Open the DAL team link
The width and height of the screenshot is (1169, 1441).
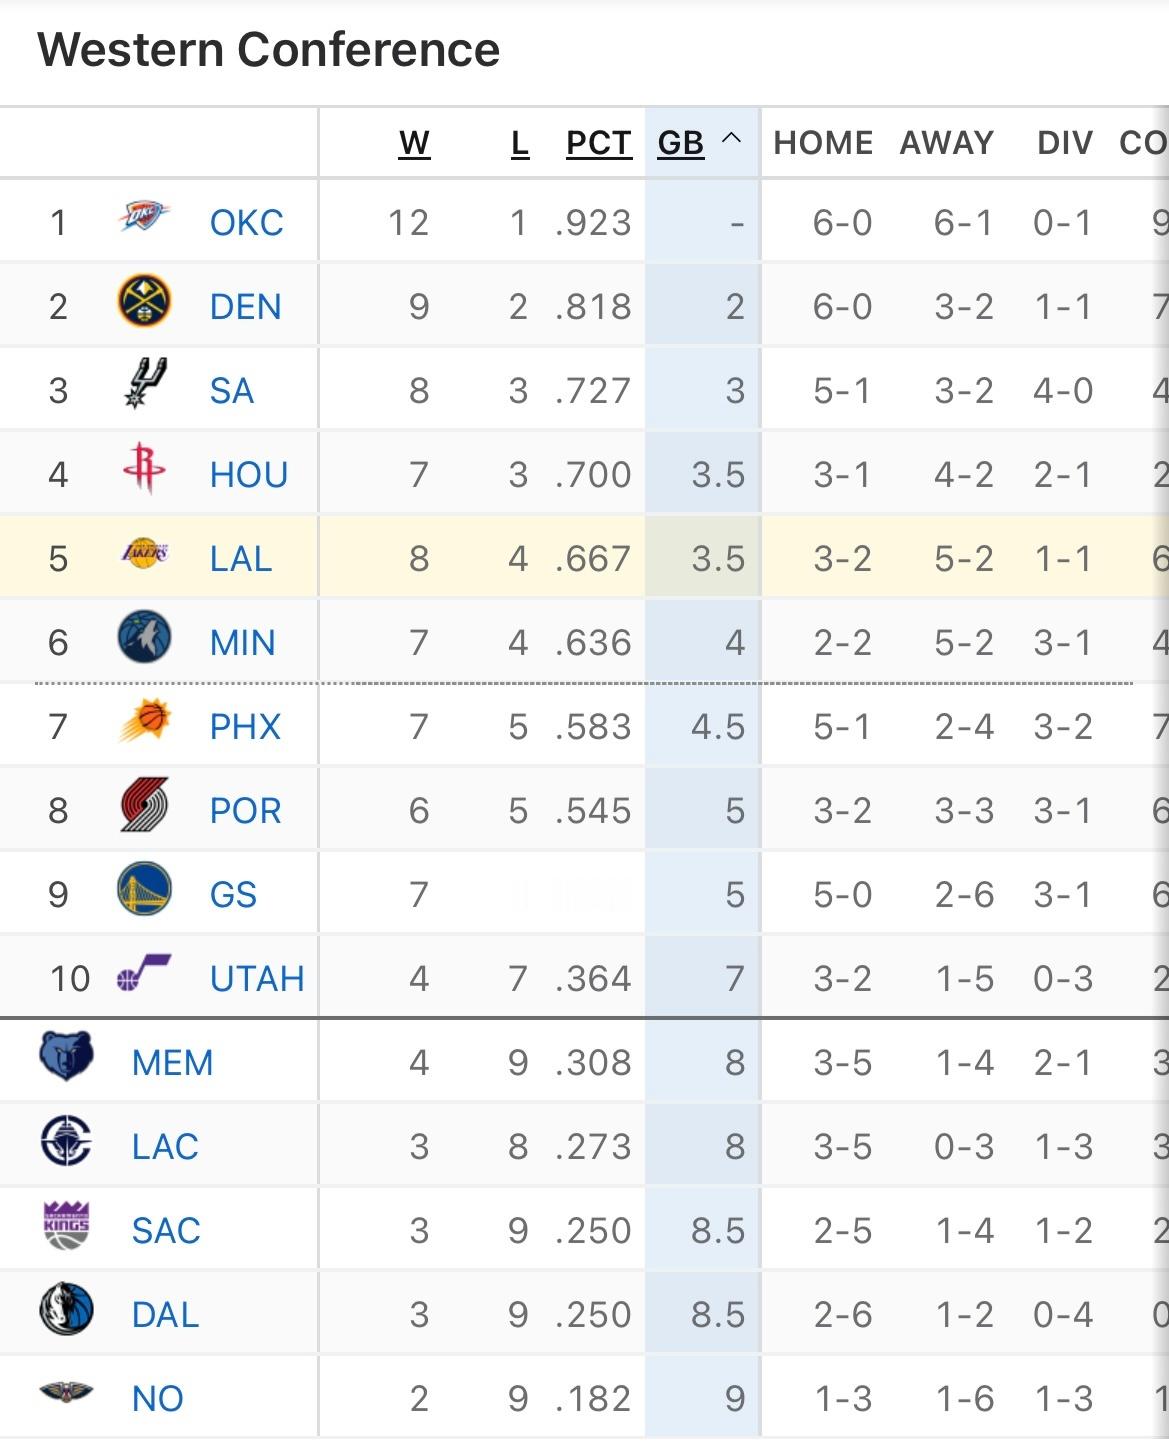[165, 1314]
